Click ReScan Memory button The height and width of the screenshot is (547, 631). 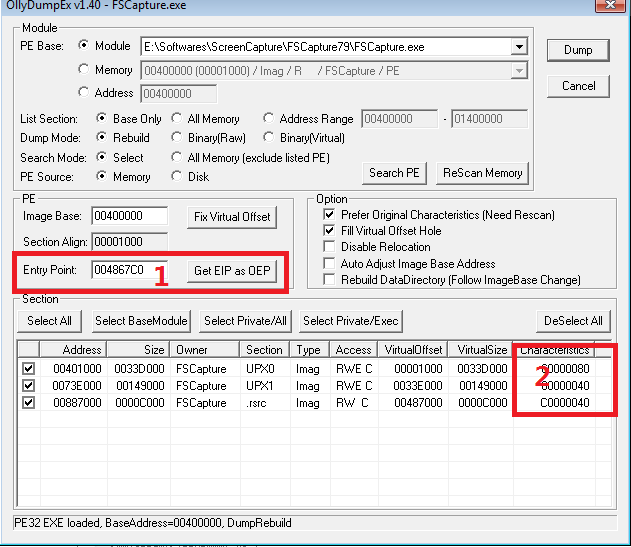pos(482,173)
